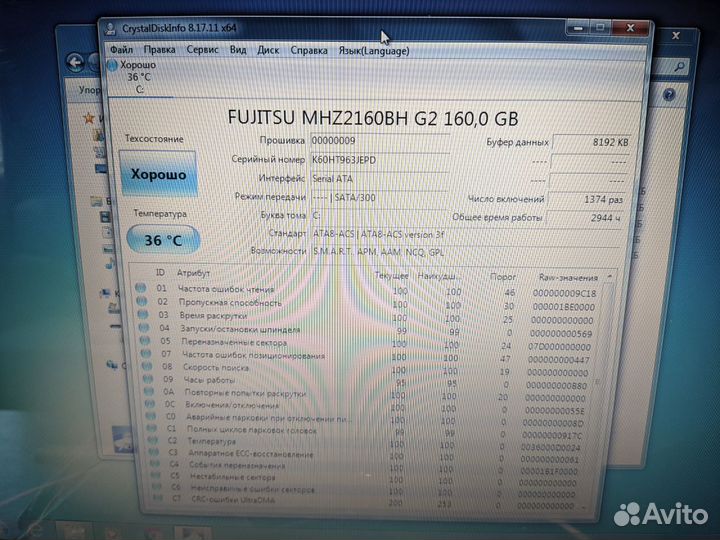This screenshot has width=720, height=540.
Task: Click the Атрибут column header
Action: (193, 273)
